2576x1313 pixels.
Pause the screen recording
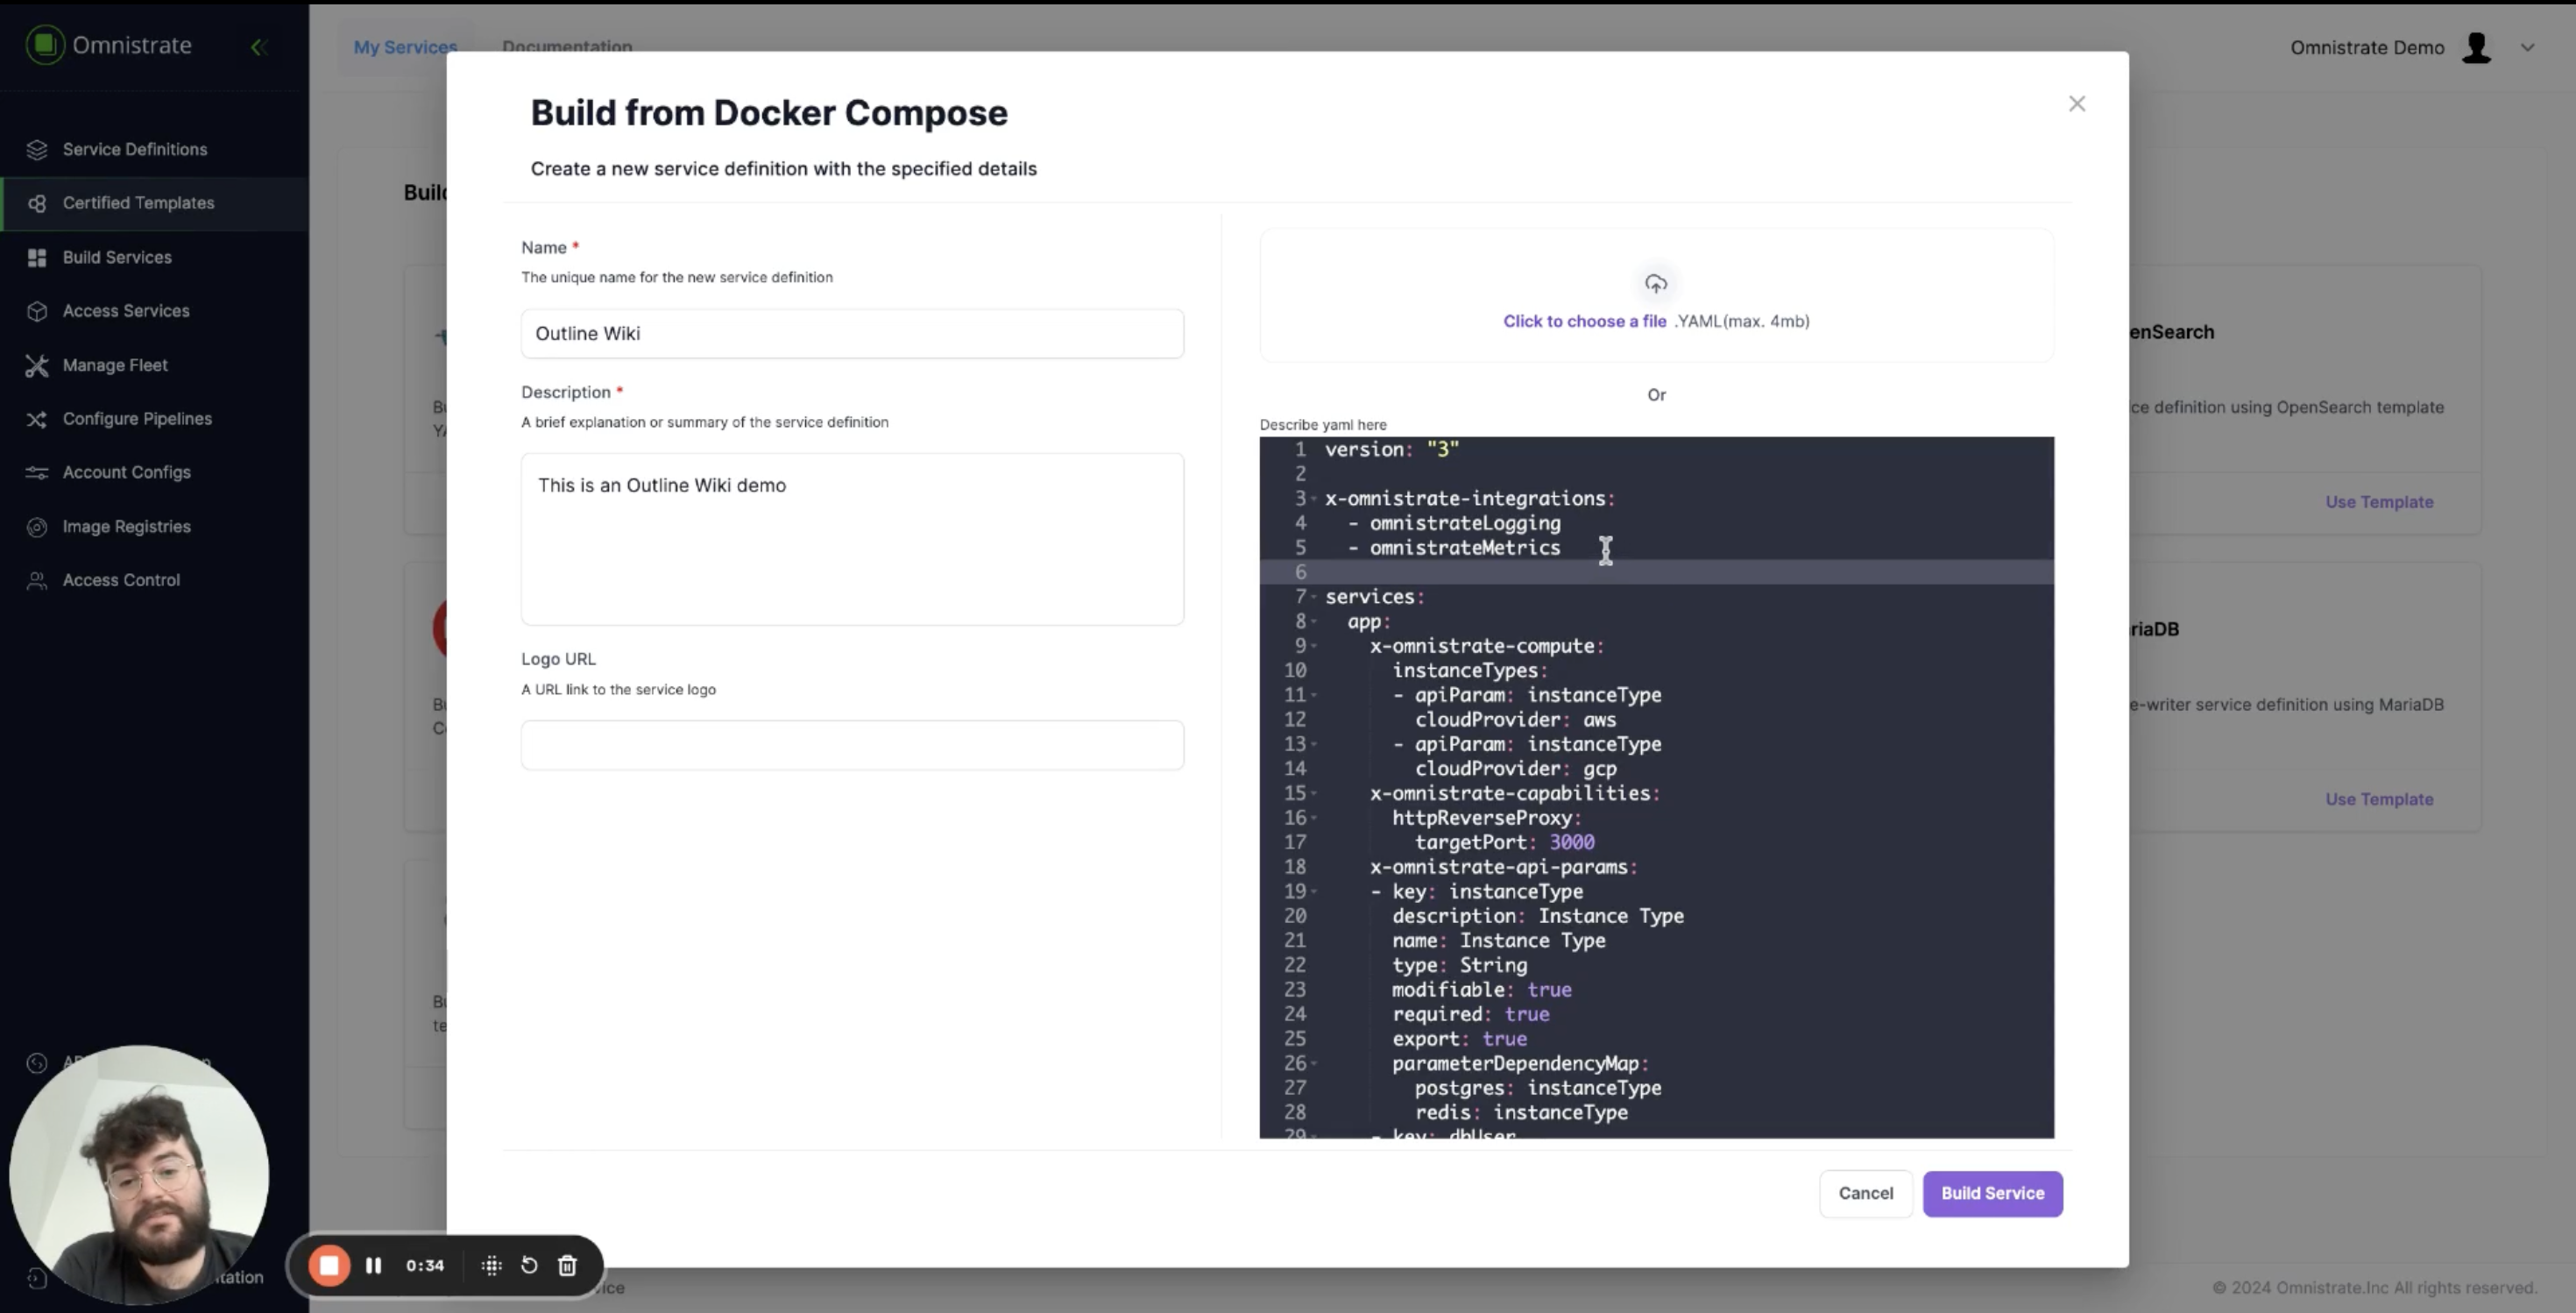pos(373,1265)
